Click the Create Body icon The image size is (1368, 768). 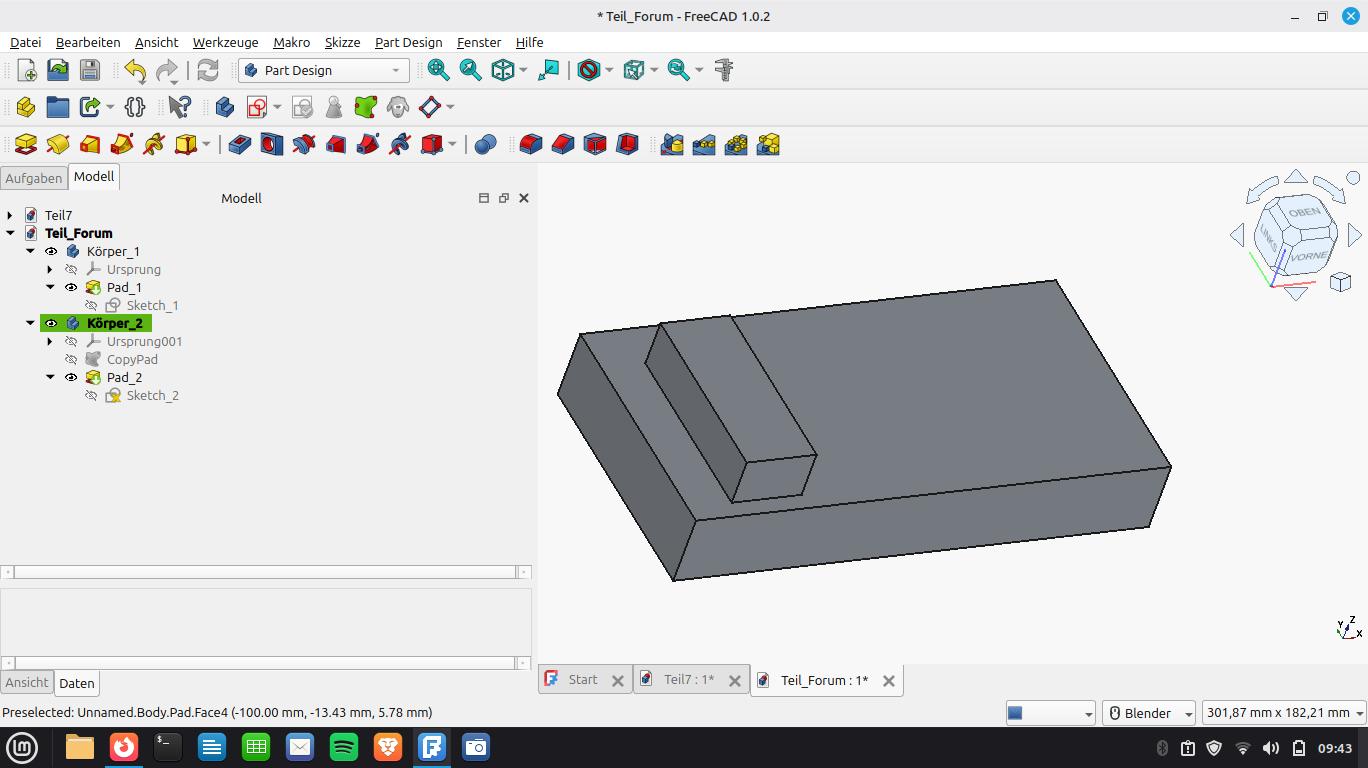(224, 107)
